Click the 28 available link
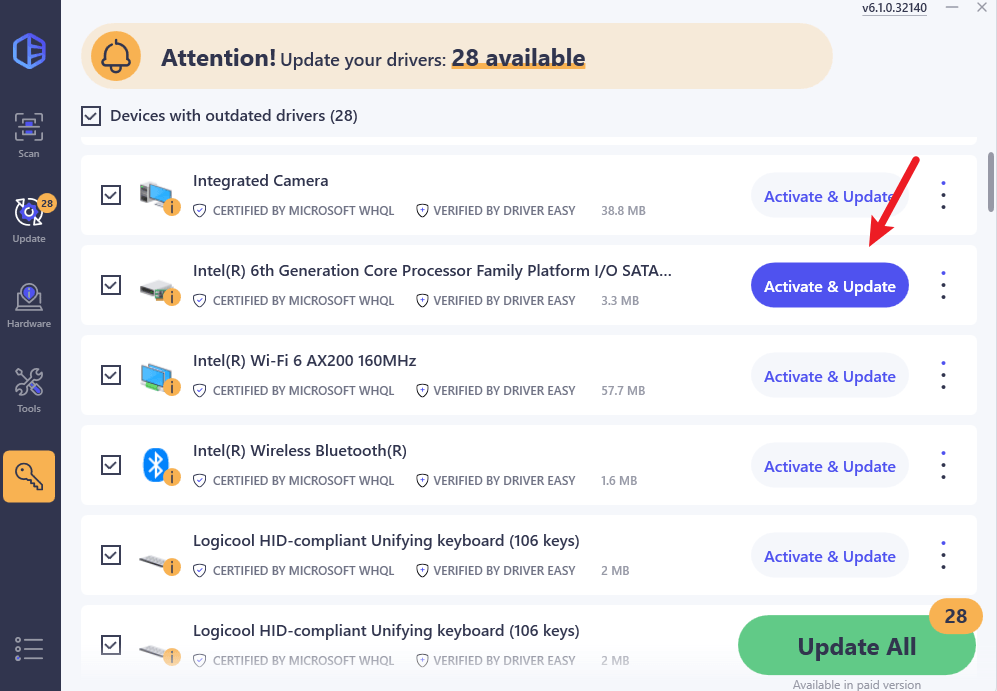This screenshot has height=691, width=997. 518,58
